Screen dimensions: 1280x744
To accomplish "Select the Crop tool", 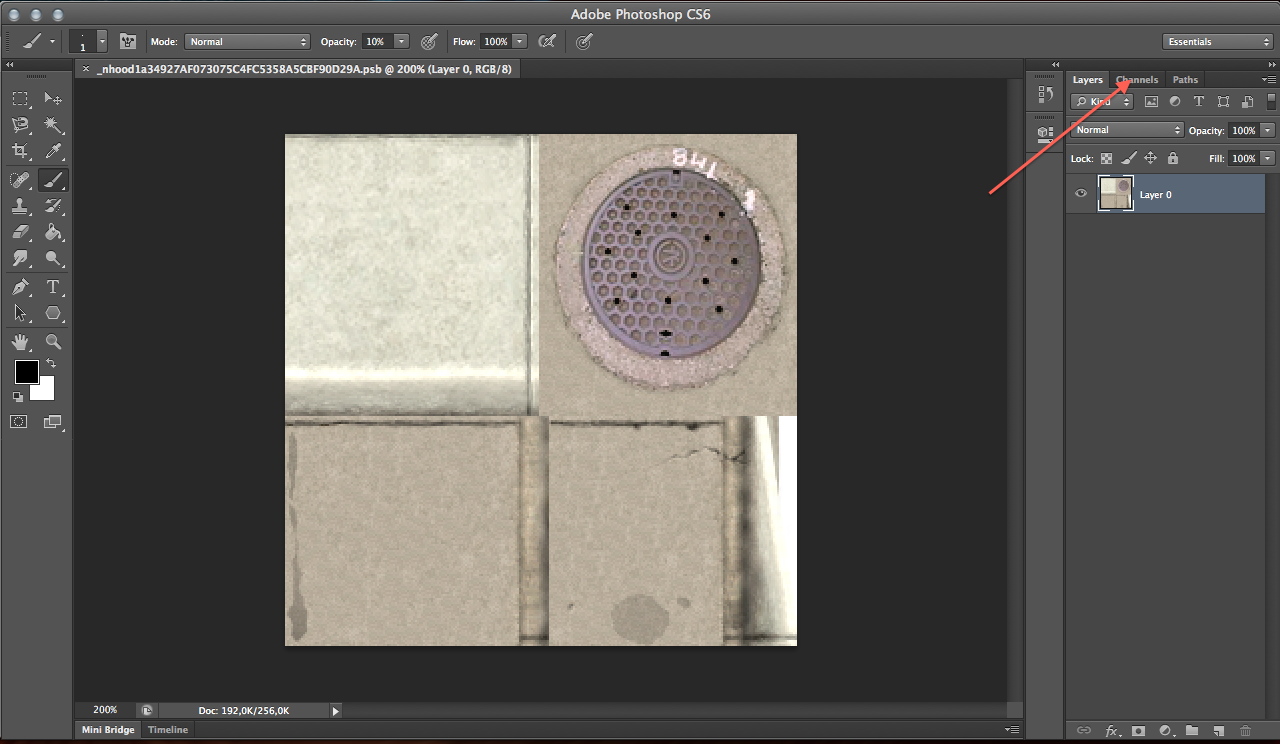I will click(x=20, y=152).
